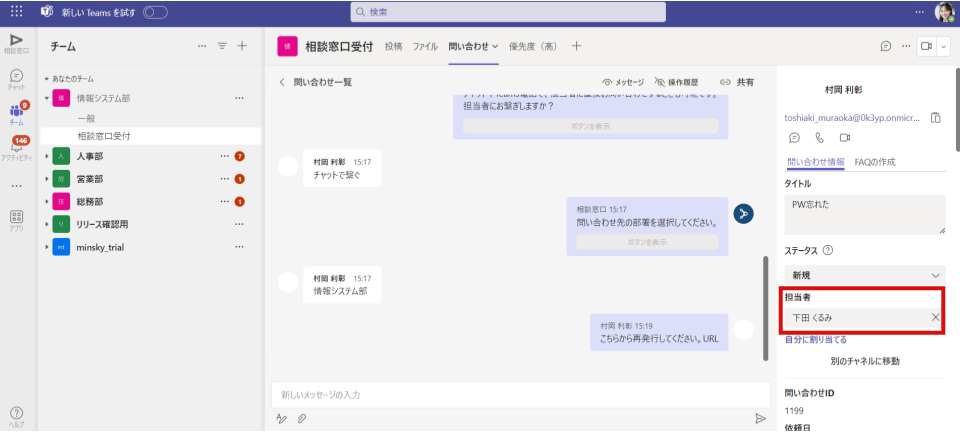
Task: Click the 新しいメッセージの入力 box
Action: 520,395
